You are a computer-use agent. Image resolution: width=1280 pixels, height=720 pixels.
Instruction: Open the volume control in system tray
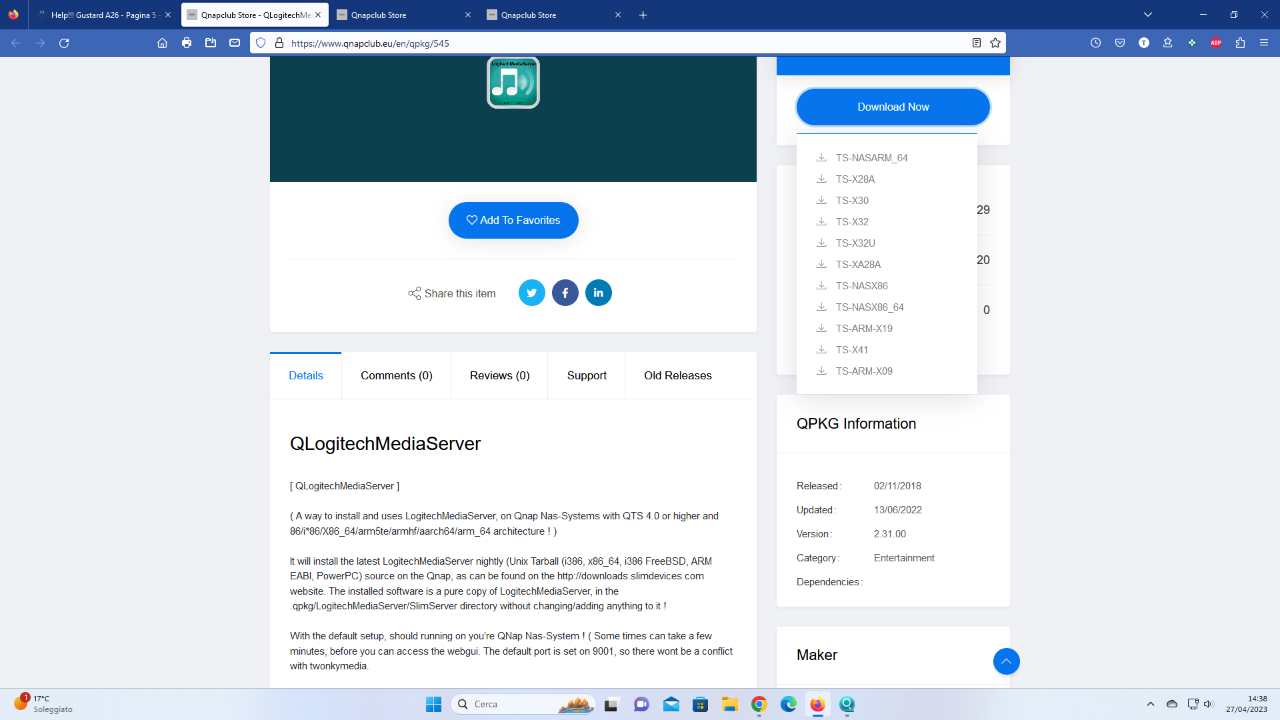tap(1209, 704)
